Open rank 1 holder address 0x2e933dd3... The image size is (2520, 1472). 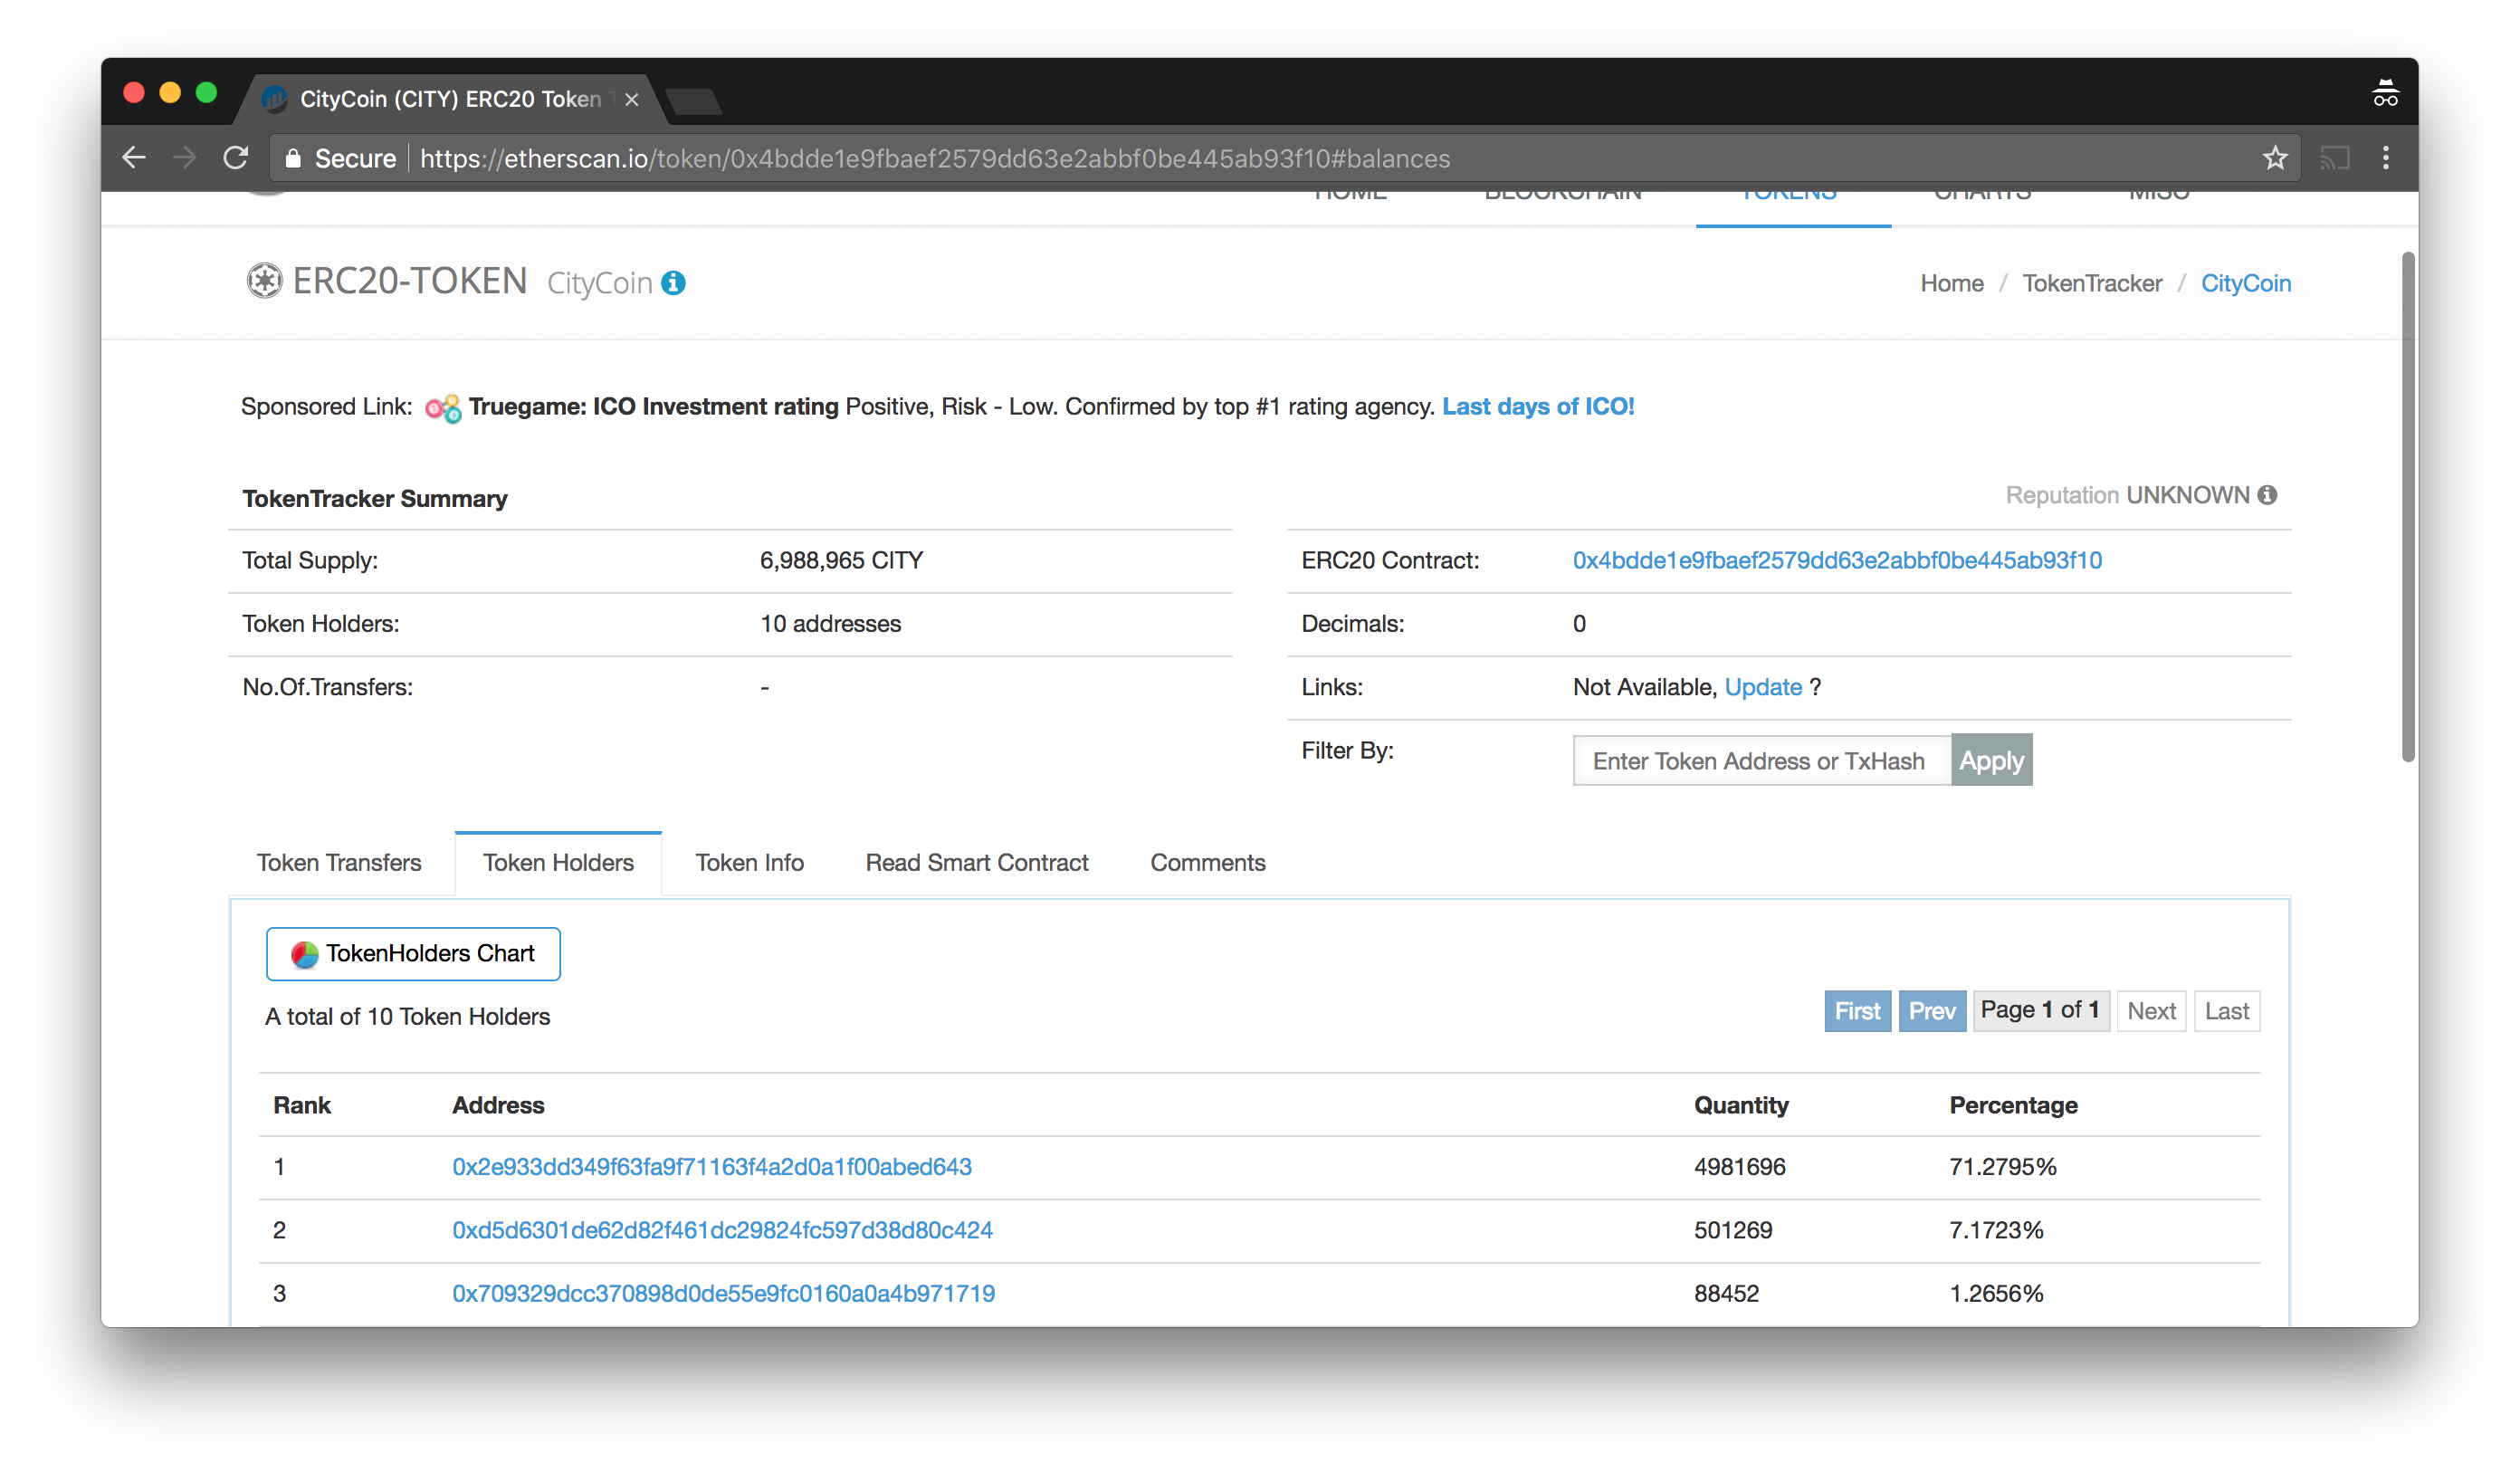pyautogui.click(x=711, y=1166)
